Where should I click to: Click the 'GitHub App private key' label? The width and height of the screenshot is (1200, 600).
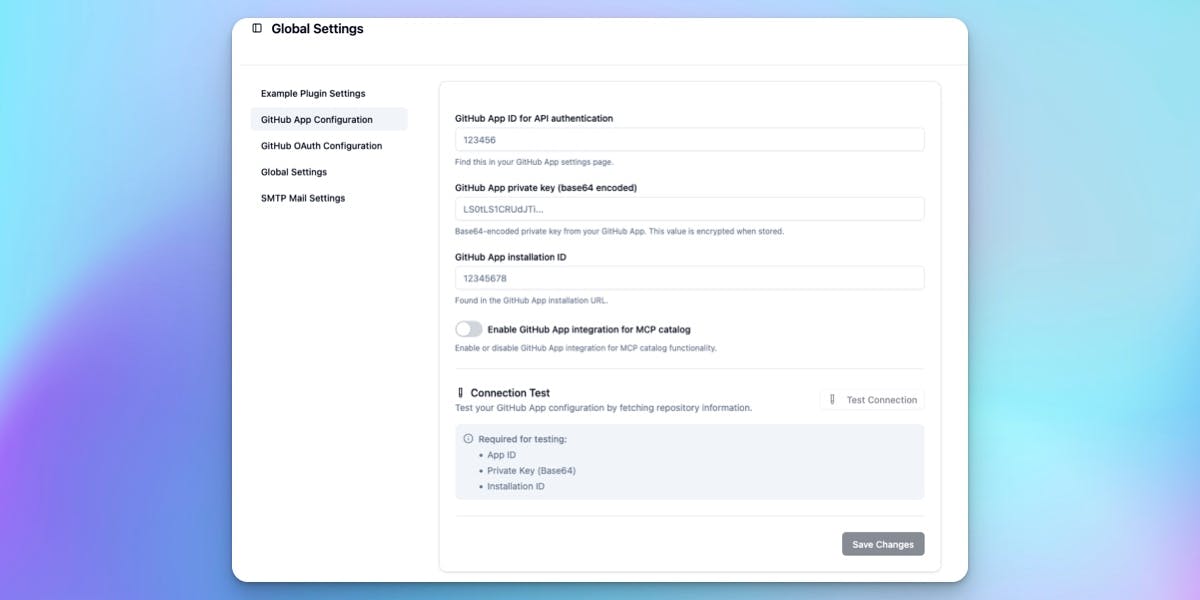(546, 187)
